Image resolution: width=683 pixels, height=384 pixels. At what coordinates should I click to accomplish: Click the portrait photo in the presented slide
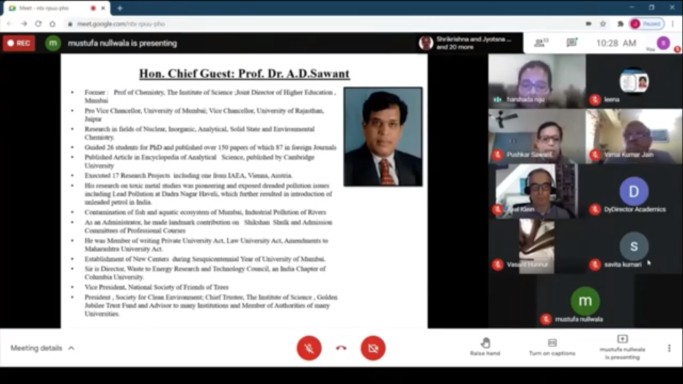coord(383,137)
